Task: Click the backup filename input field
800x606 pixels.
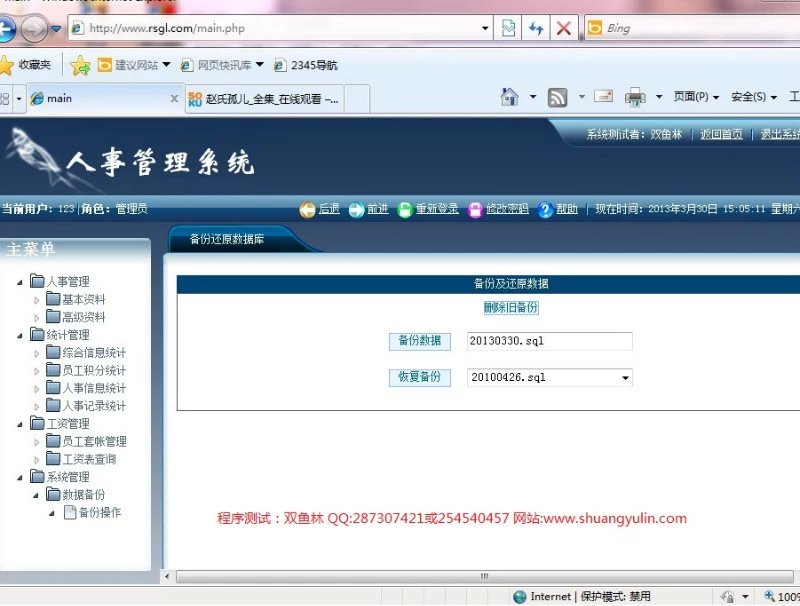Action: pyautogui.click(x=549, y=341)
